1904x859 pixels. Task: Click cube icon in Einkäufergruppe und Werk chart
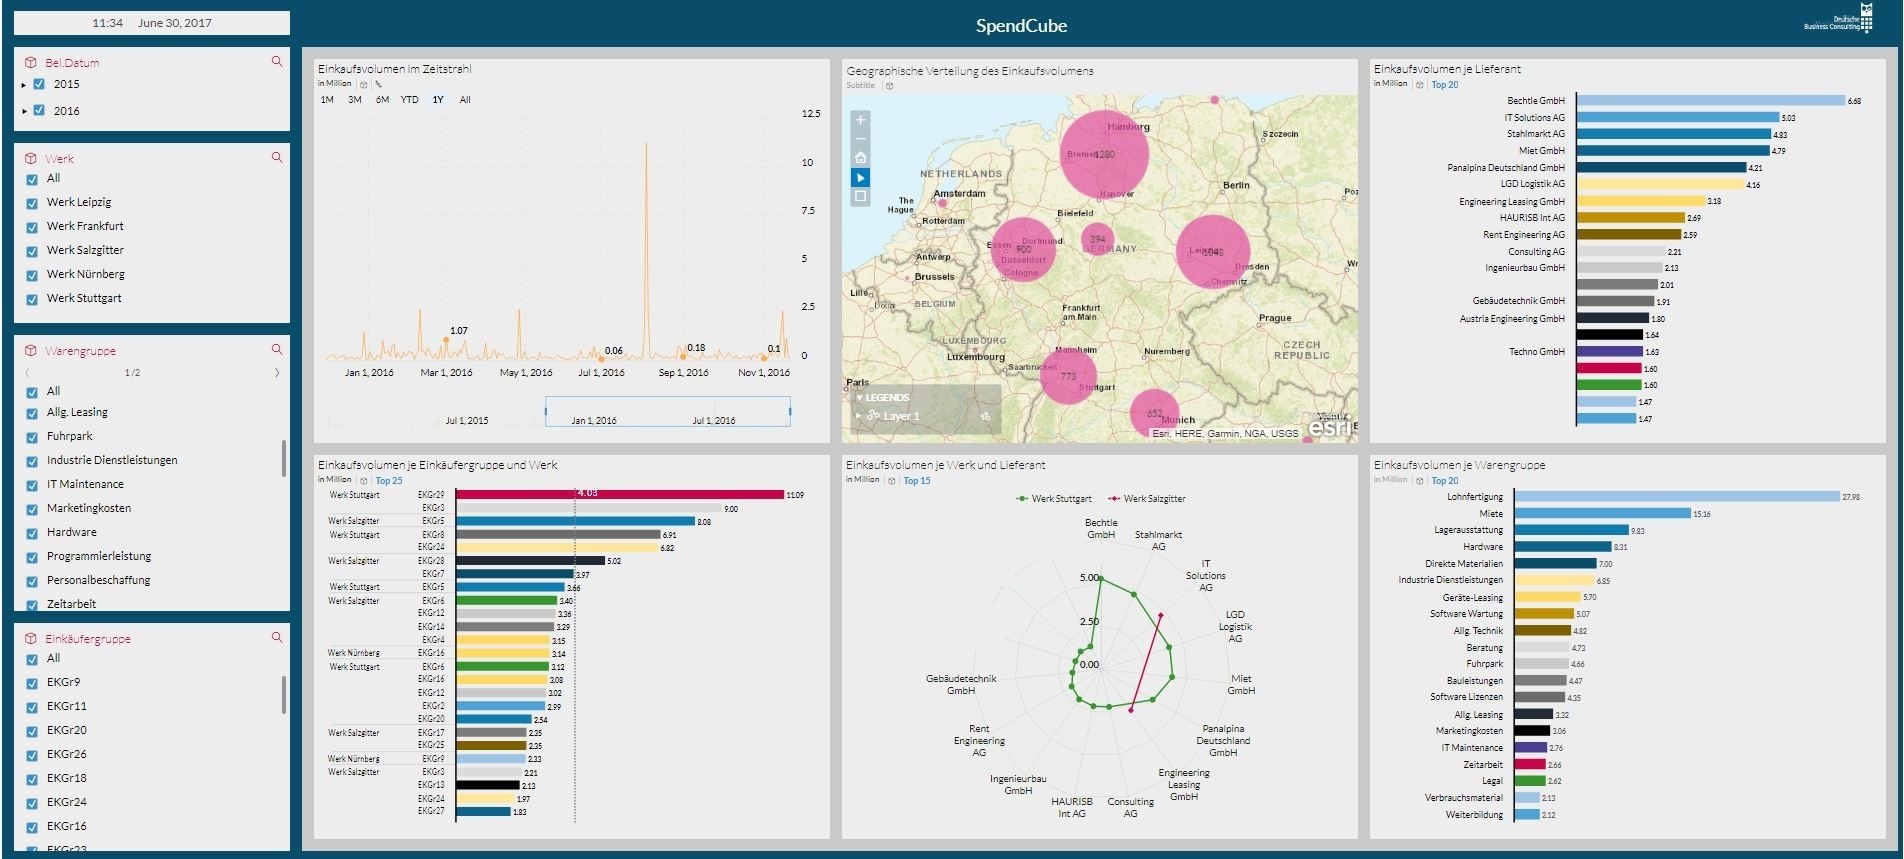(363, 480)
